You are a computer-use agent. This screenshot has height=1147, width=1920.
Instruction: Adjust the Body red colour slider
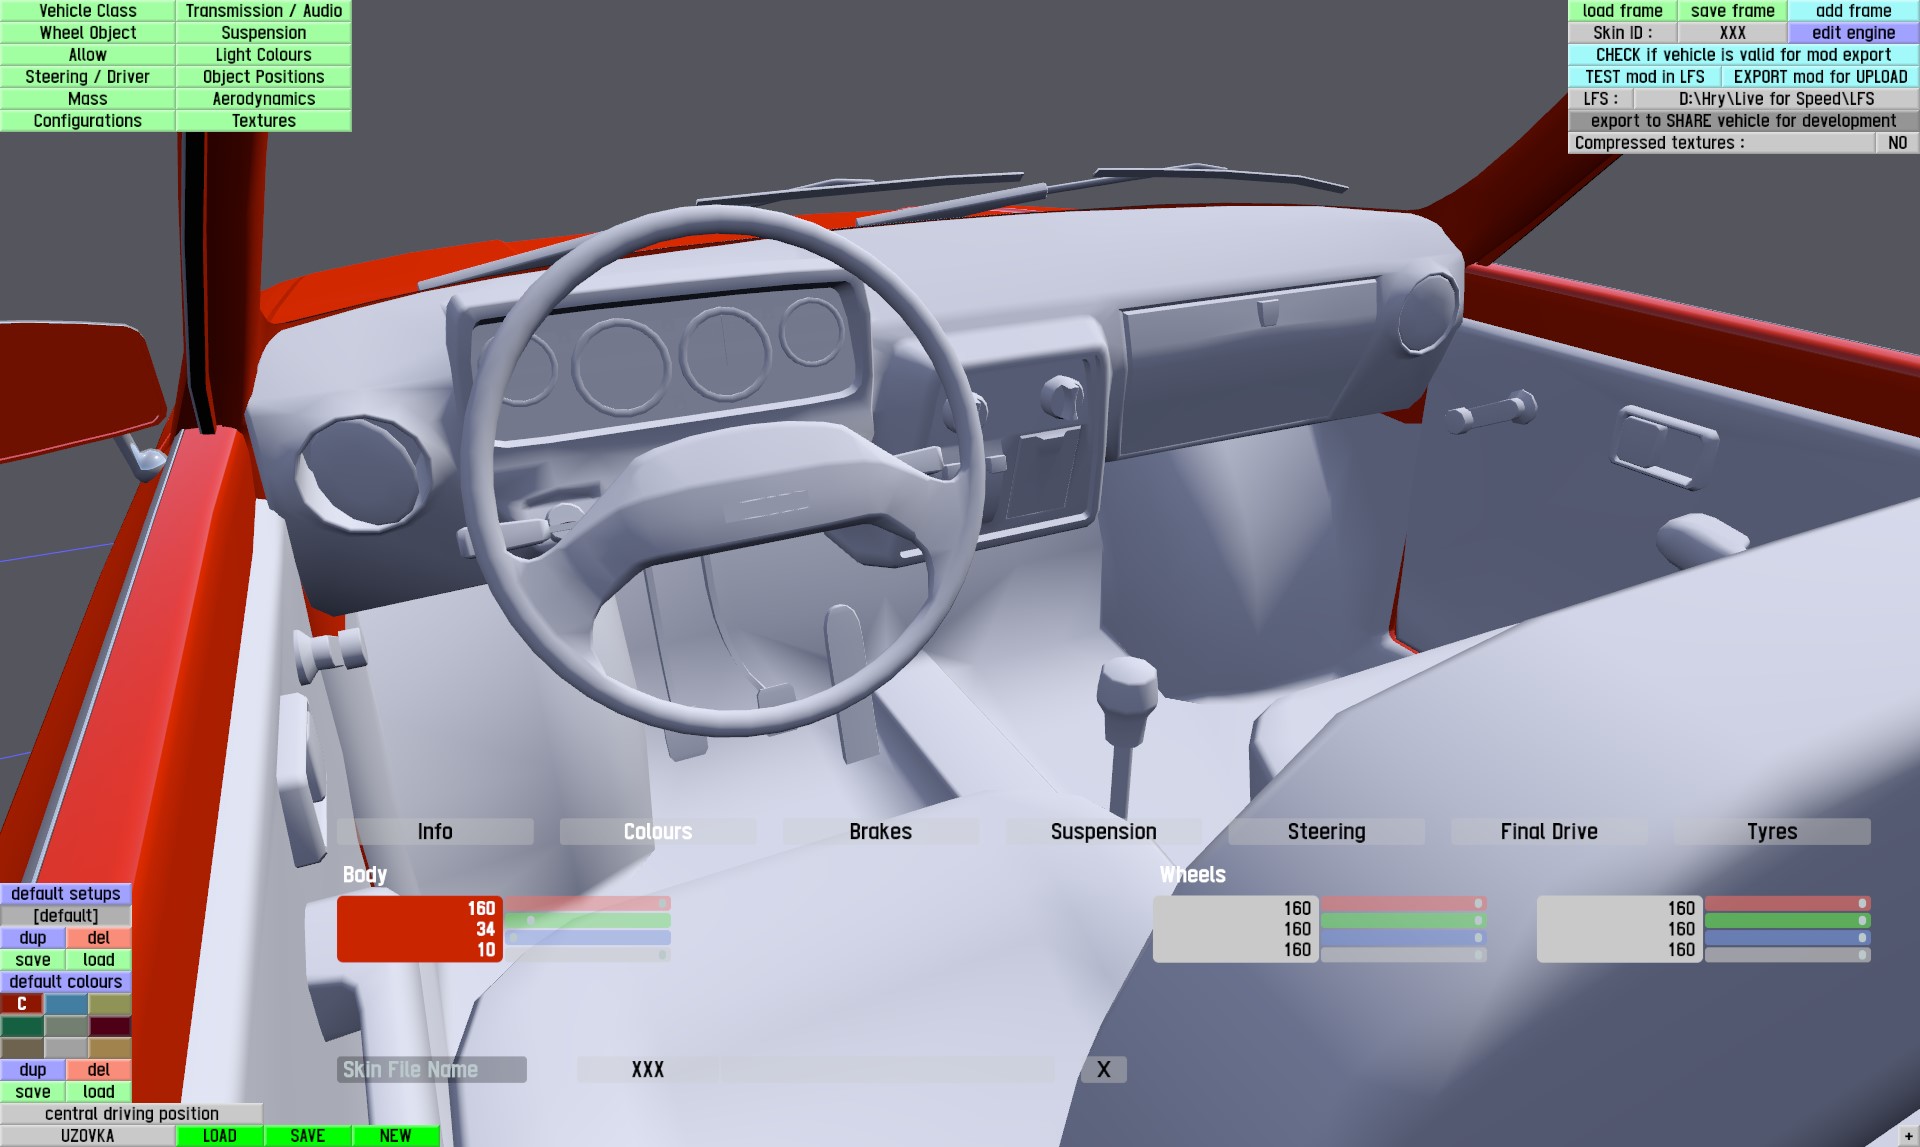point(587,904)
